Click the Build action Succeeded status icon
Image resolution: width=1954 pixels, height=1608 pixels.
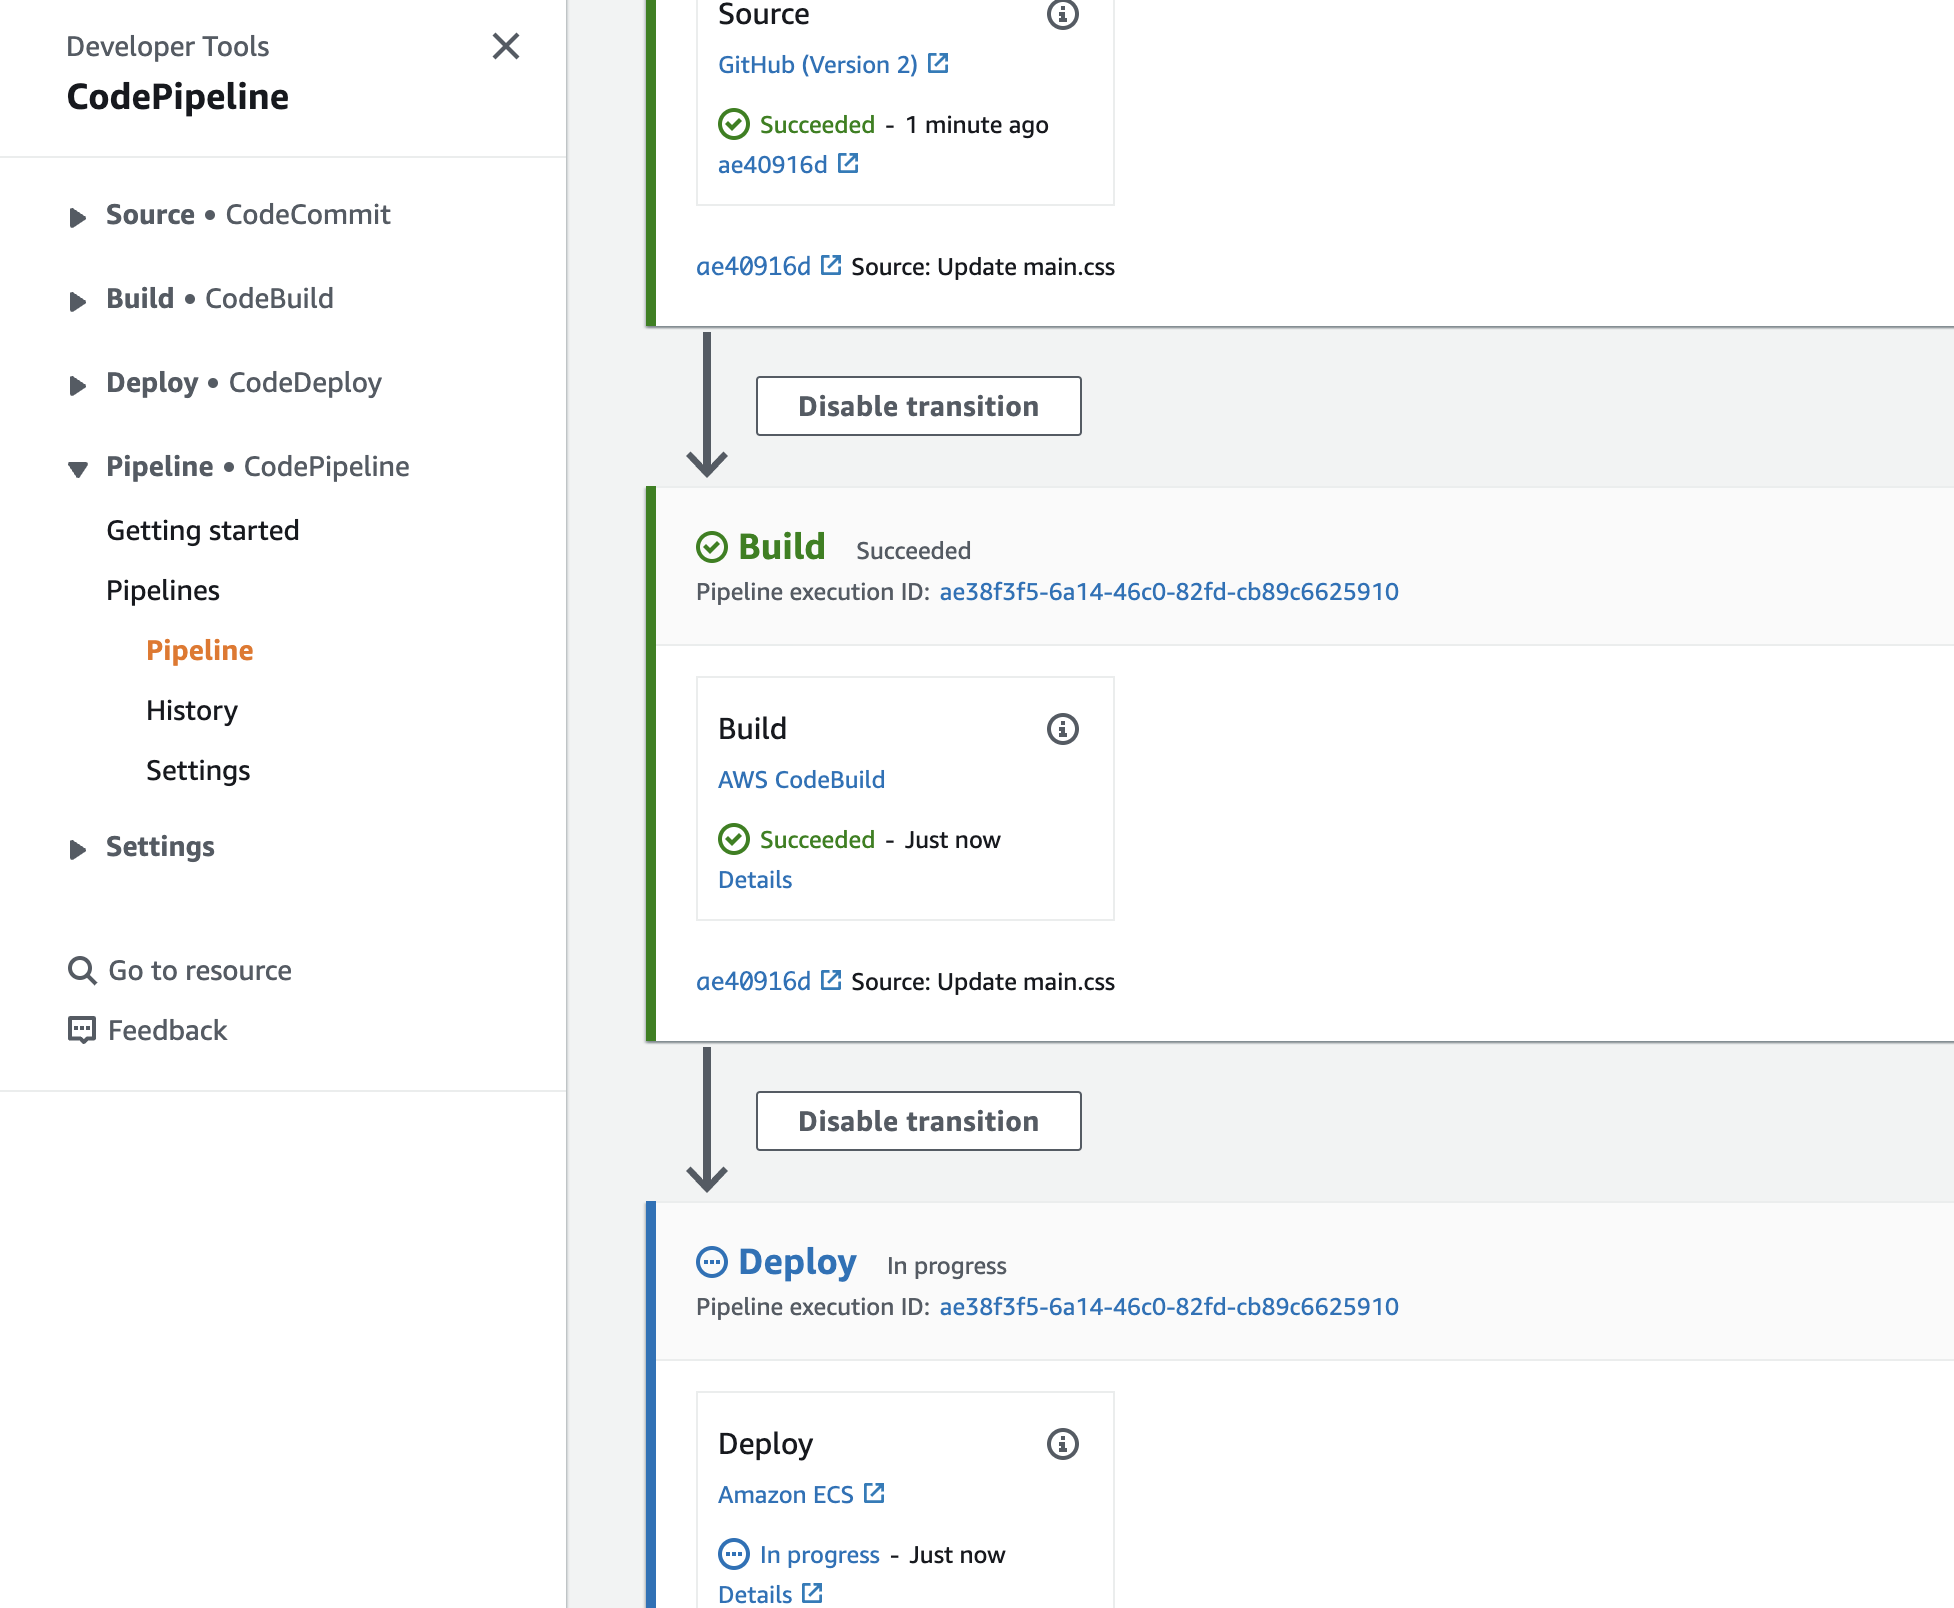pyautogui.click(x=734, y=839)
